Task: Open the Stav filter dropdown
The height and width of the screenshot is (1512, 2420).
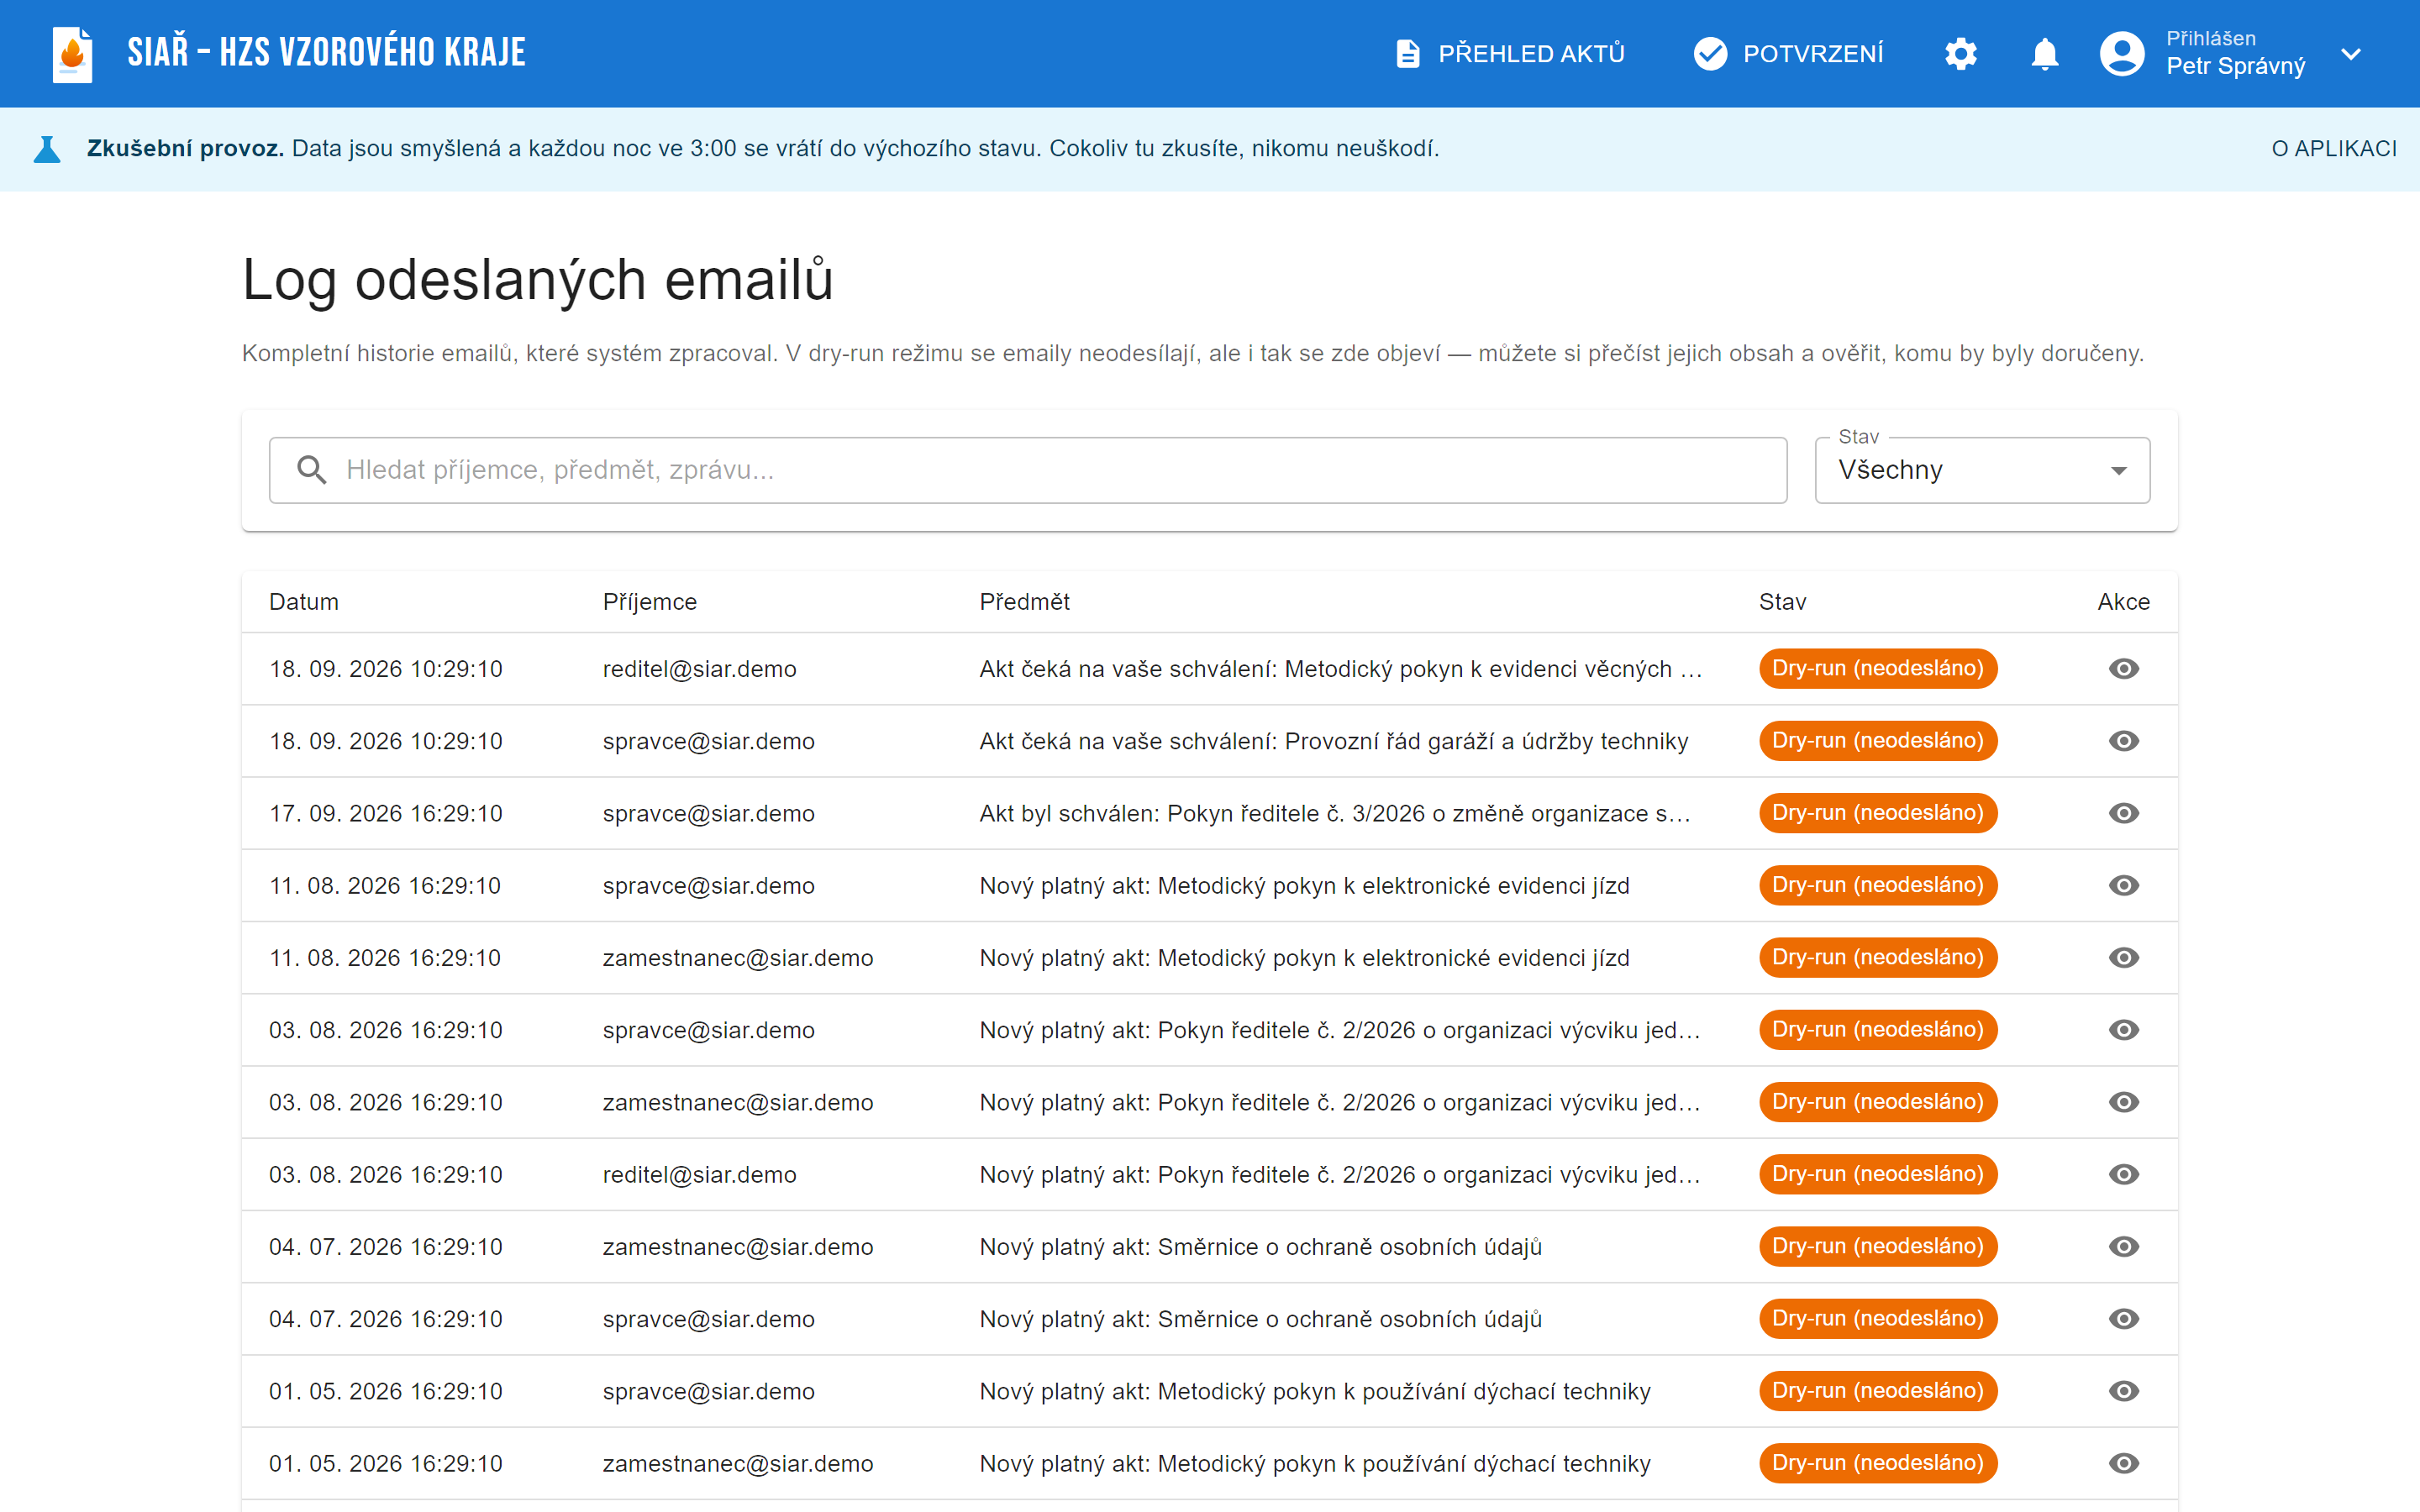Action: tap(1982, 470)
